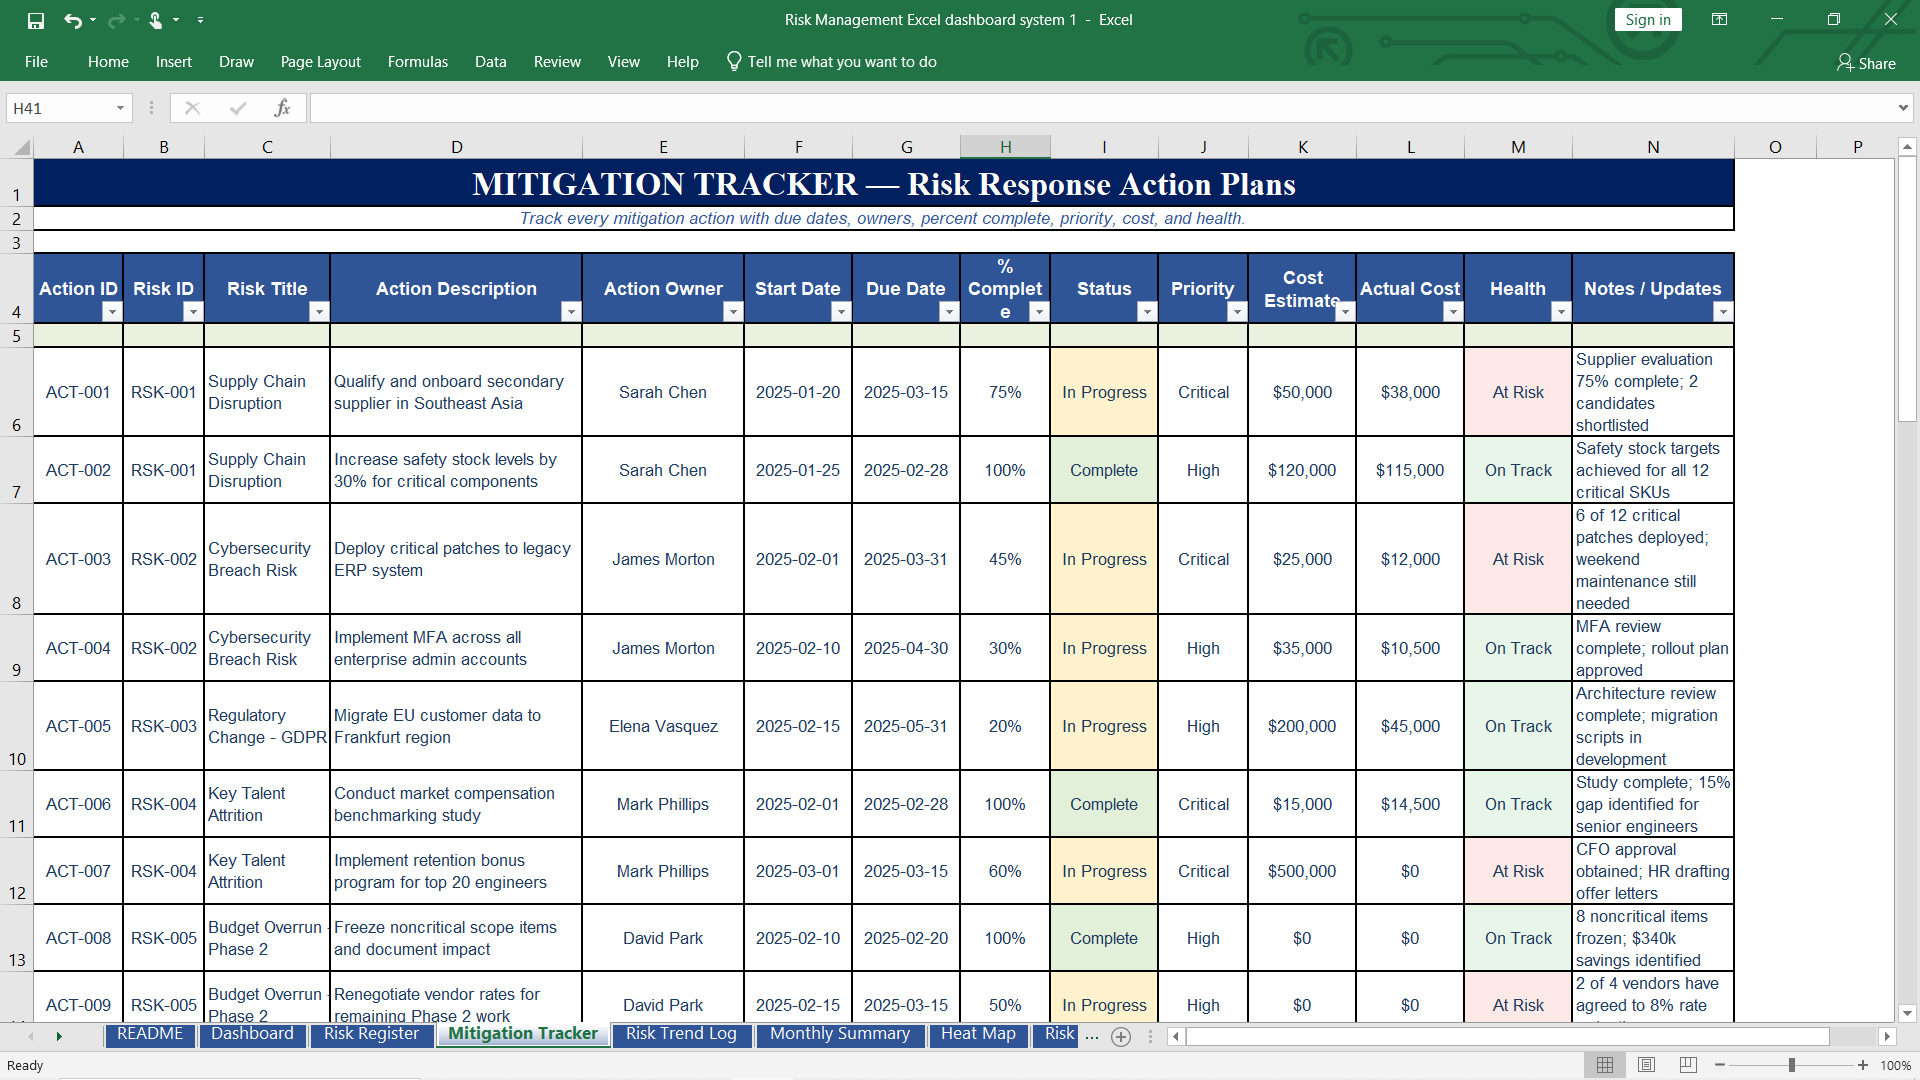The height and width of the screenshot is (1080, 1920).
Task: Click the Share button
Action: click(1866, 63)
